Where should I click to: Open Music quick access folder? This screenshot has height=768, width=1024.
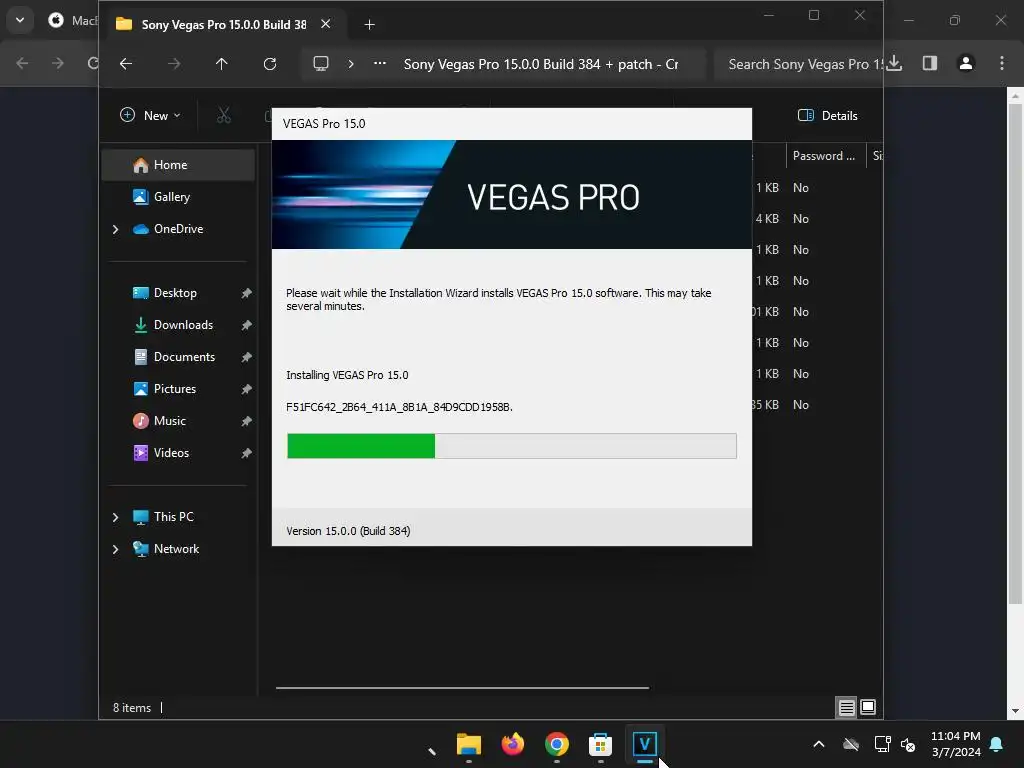[x=170, y=421]
